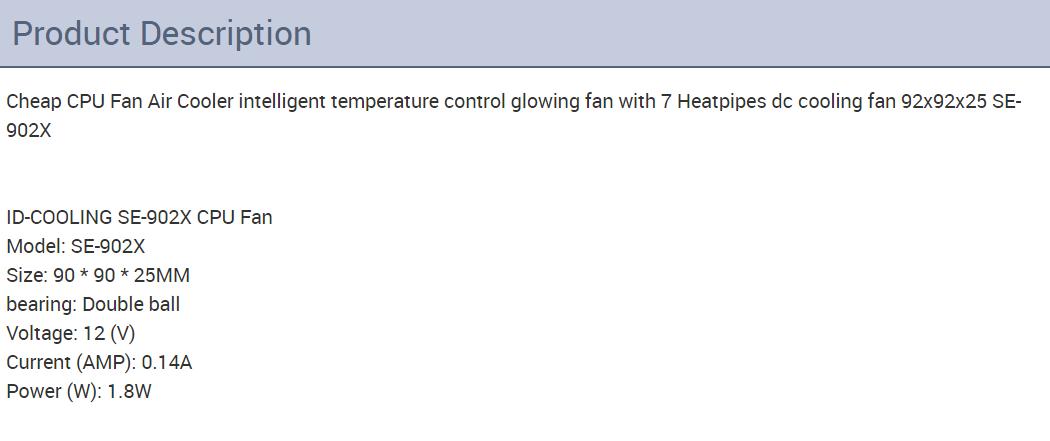Click the 'Power (W): 1.8W' line

pos(79,391)
